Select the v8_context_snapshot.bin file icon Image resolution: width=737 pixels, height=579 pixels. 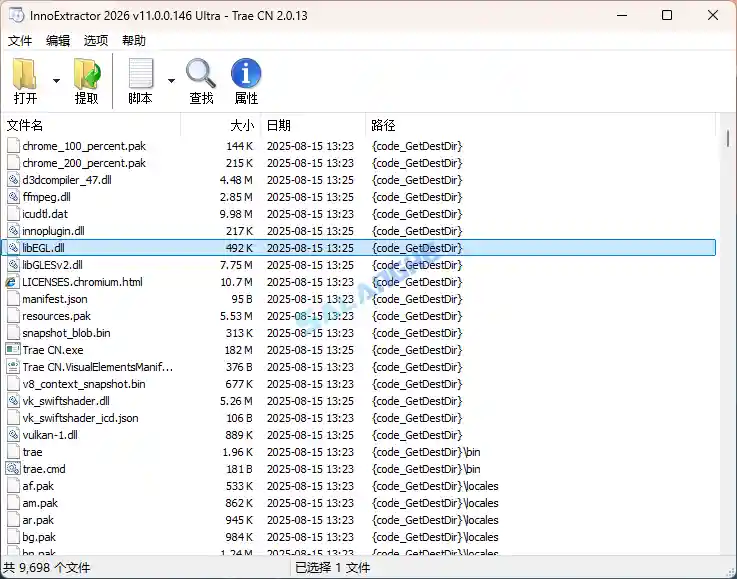[14, 384]
